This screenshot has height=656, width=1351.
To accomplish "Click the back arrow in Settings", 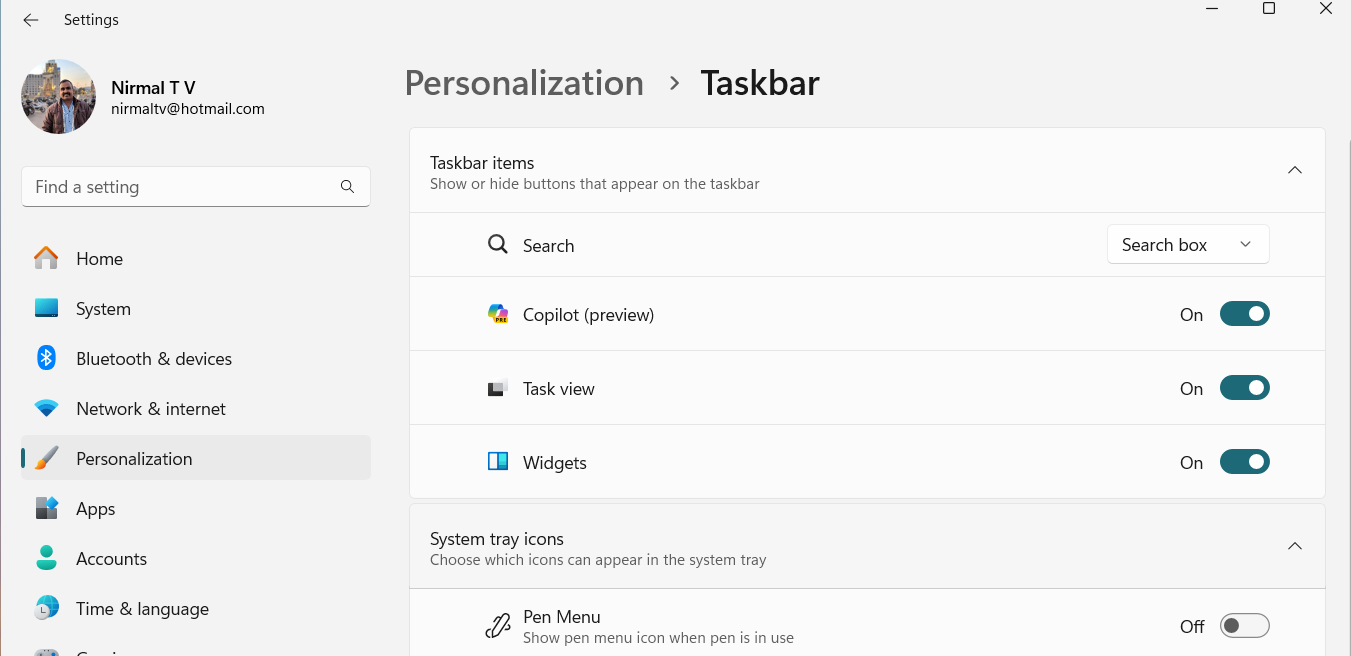I will click(x=31, y=20).
